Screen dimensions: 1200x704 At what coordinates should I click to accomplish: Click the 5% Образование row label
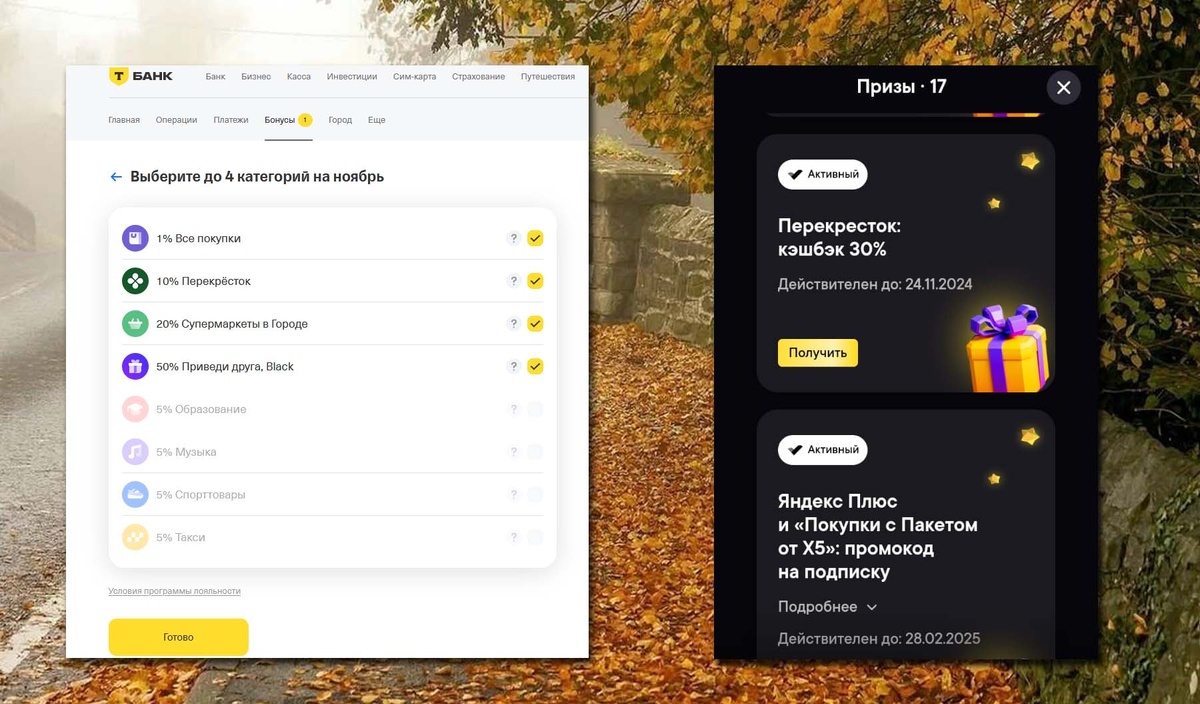[x=201, y=409]
